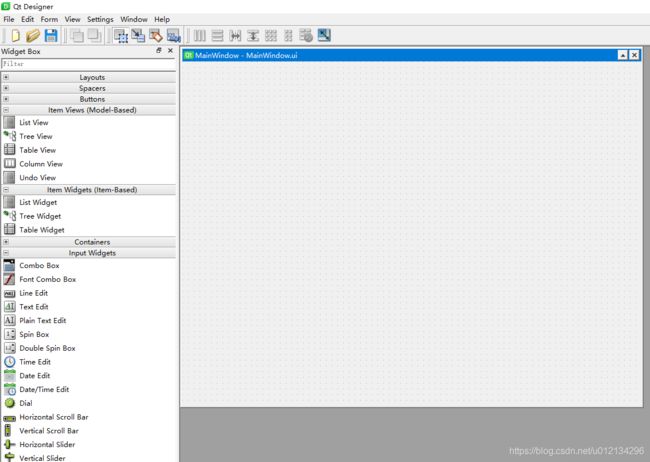Image resolution: width=650 pixels, height=462 pixels.
Task: Activate Edit Widgets mode icon
Action: pos(121,36)
